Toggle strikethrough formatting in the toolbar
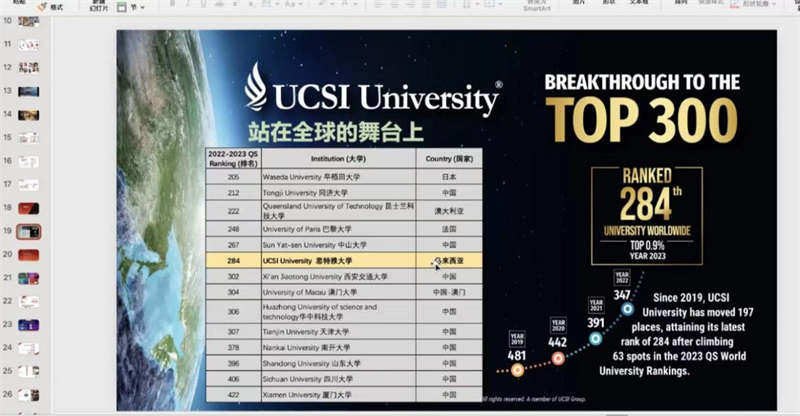 click(x=219, y=4)
